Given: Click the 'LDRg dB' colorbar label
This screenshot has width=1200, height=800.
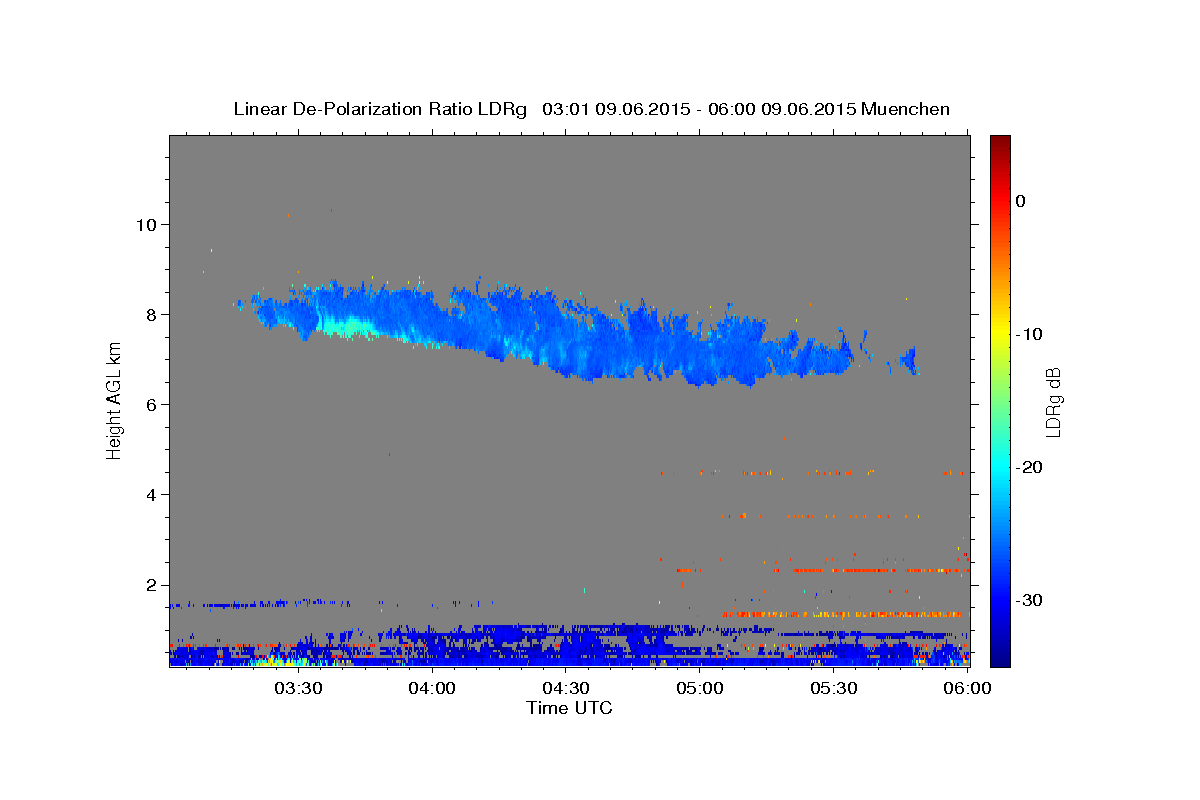Looking at the screenshot, I should click(1053, 400).
